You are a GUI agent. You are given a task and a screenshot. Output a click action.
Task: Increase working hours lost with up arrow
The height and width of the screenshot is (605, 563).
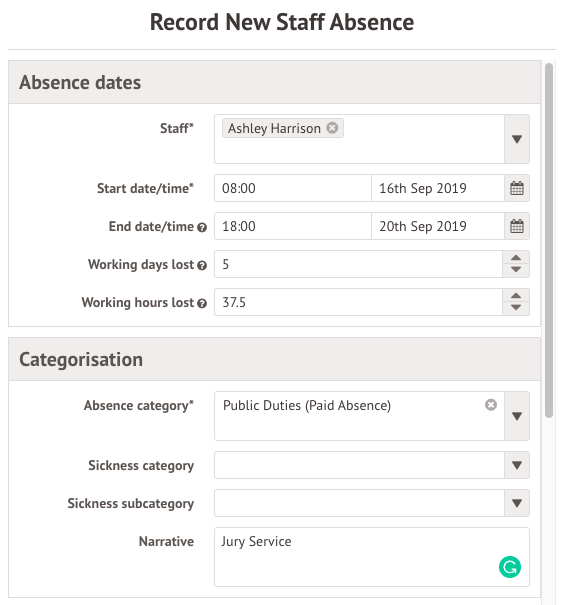pyautogui.click(x=516, y=296)
